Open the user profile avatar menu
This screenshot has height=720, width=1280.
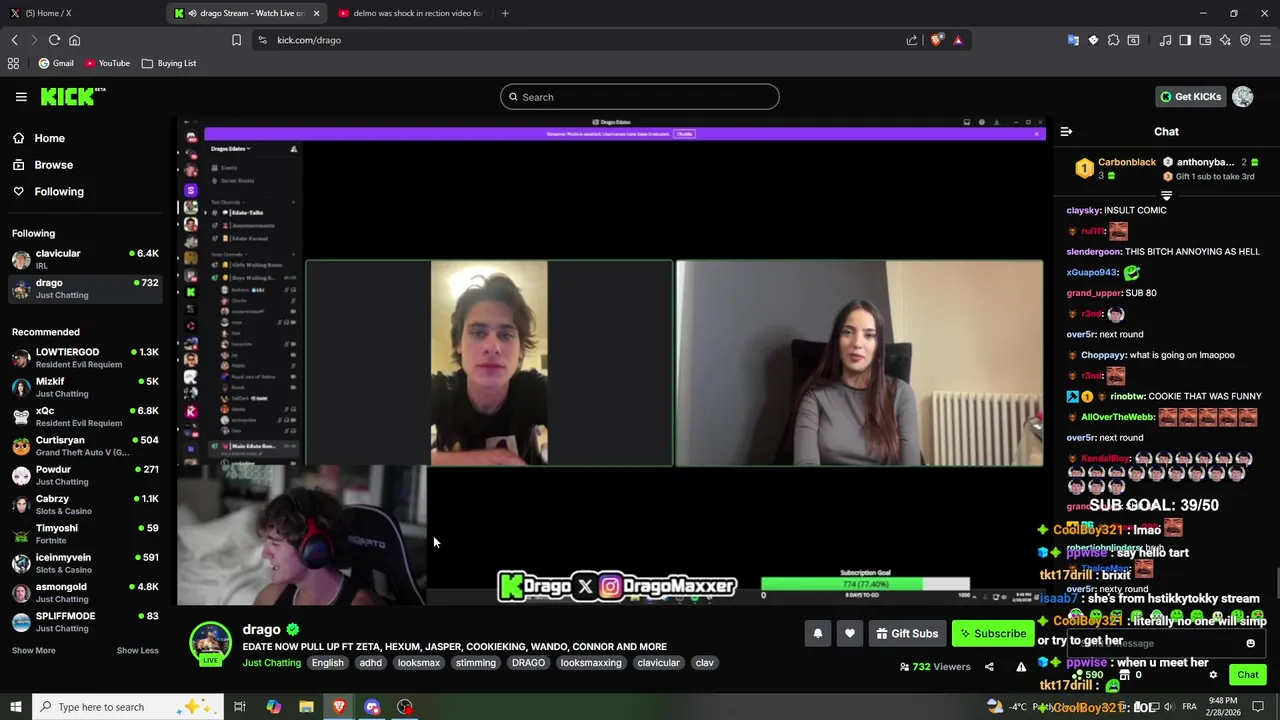1243,97
